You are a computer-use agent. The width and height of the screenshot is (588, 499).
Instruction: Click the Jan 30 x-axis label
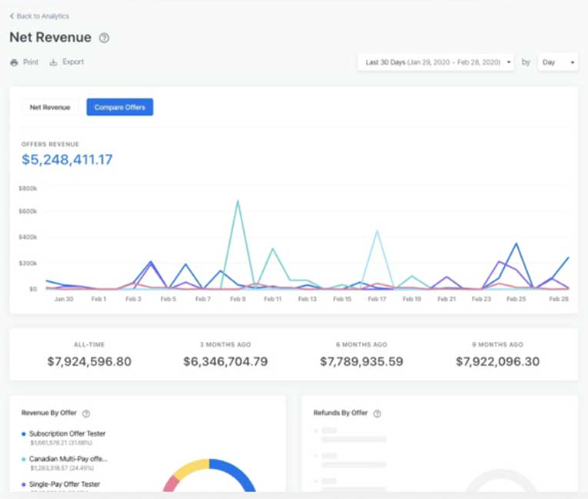[x=64, y=299]
